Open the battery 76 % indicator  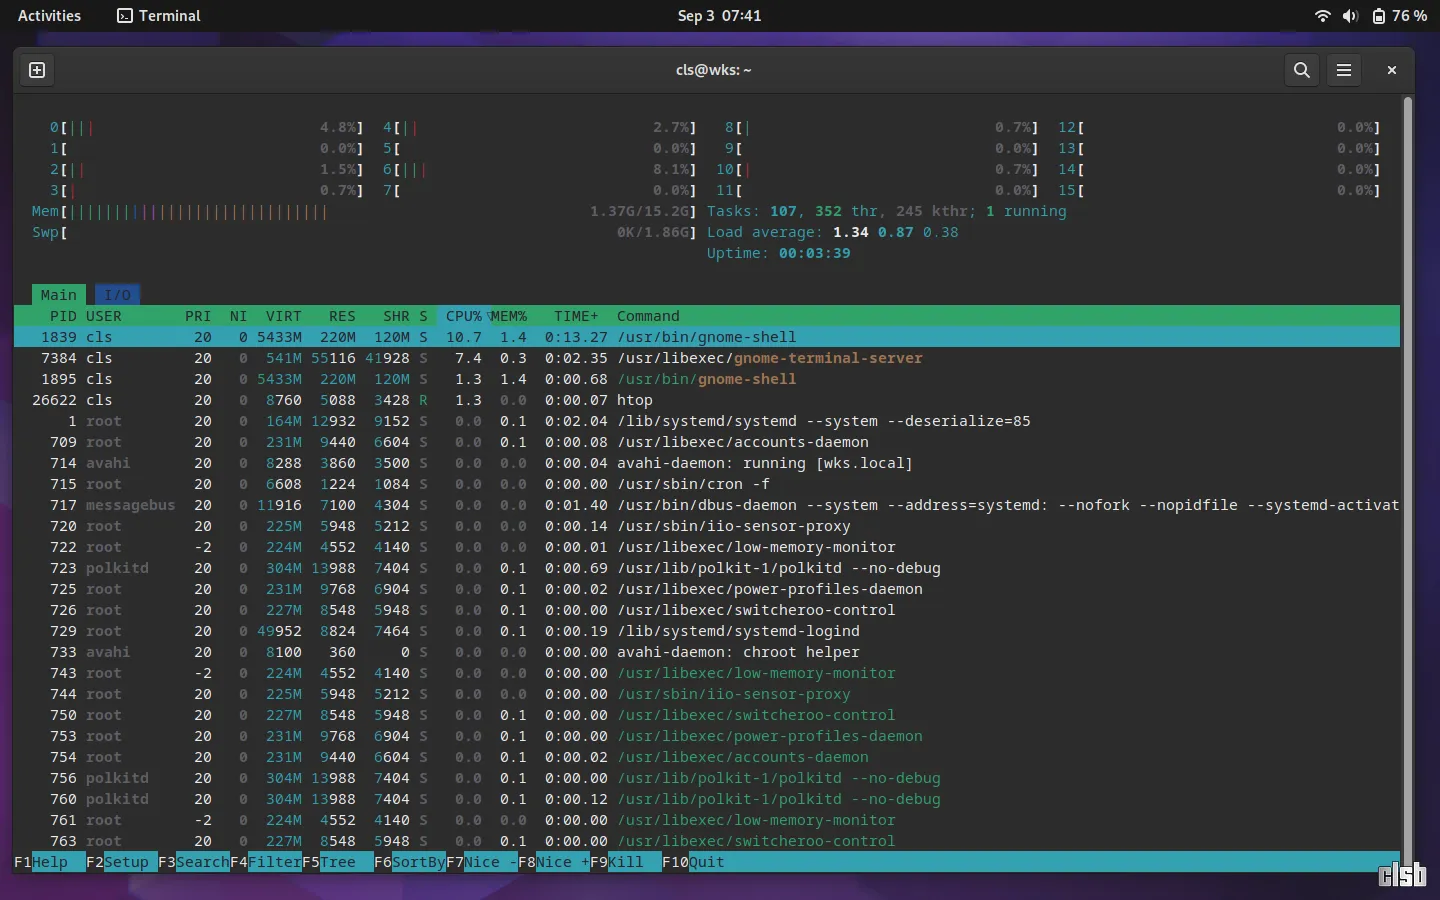click(1399, 16)
